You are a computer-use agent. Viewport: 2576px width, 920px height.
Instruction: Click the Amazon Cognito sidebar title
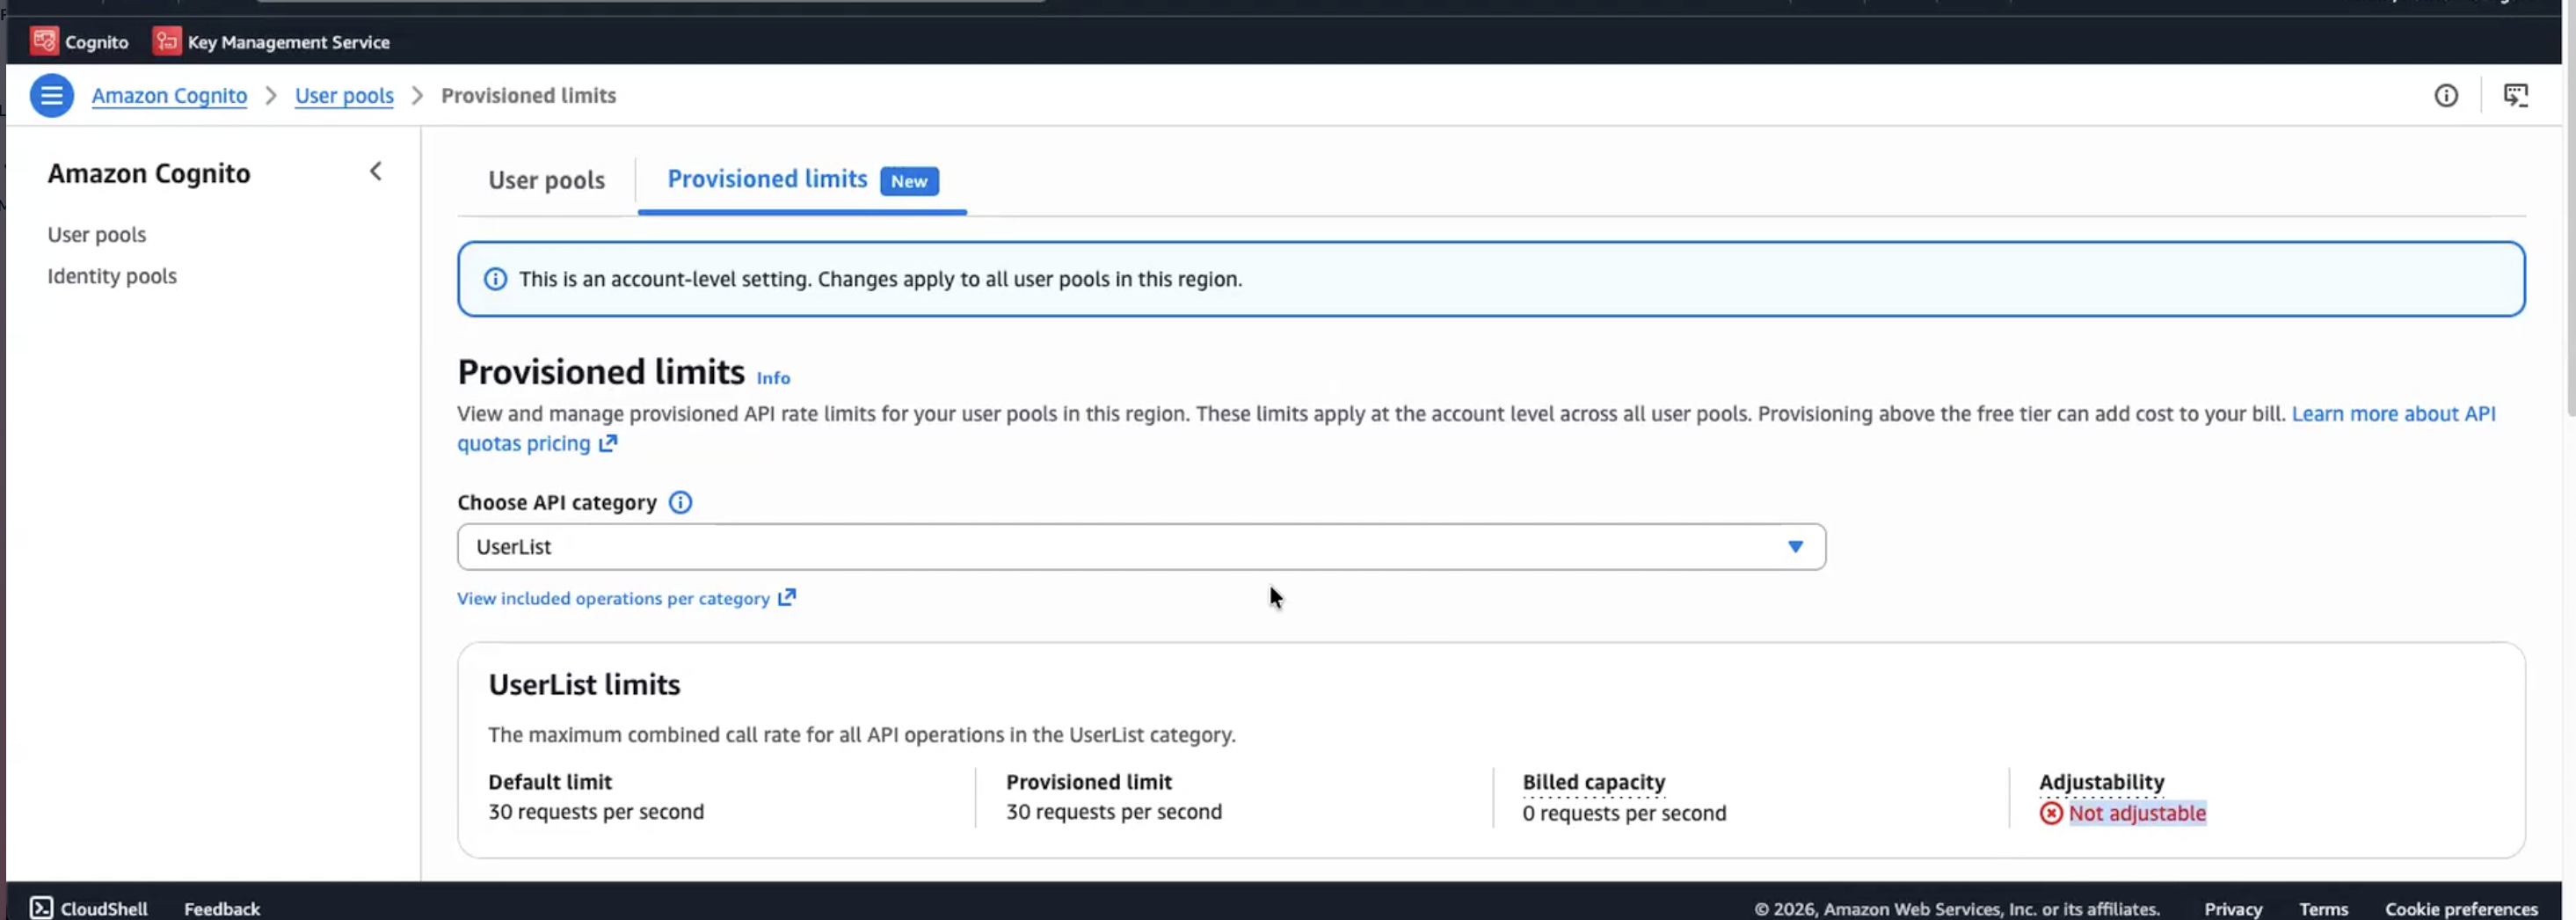coord(149,174)
